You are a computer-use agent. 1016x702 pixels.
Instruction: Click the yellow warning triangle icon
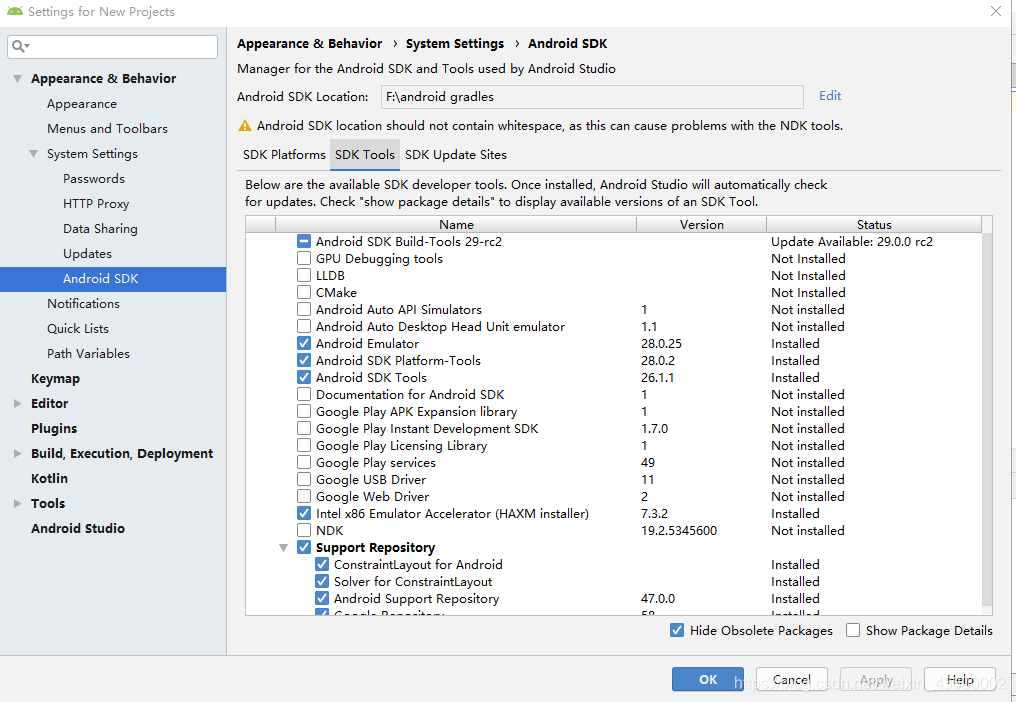pos(245,126)
